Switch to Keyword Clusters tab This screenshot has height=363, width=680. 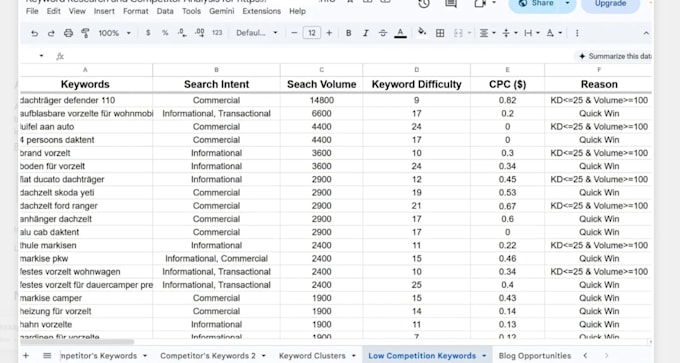coord(312,356)
